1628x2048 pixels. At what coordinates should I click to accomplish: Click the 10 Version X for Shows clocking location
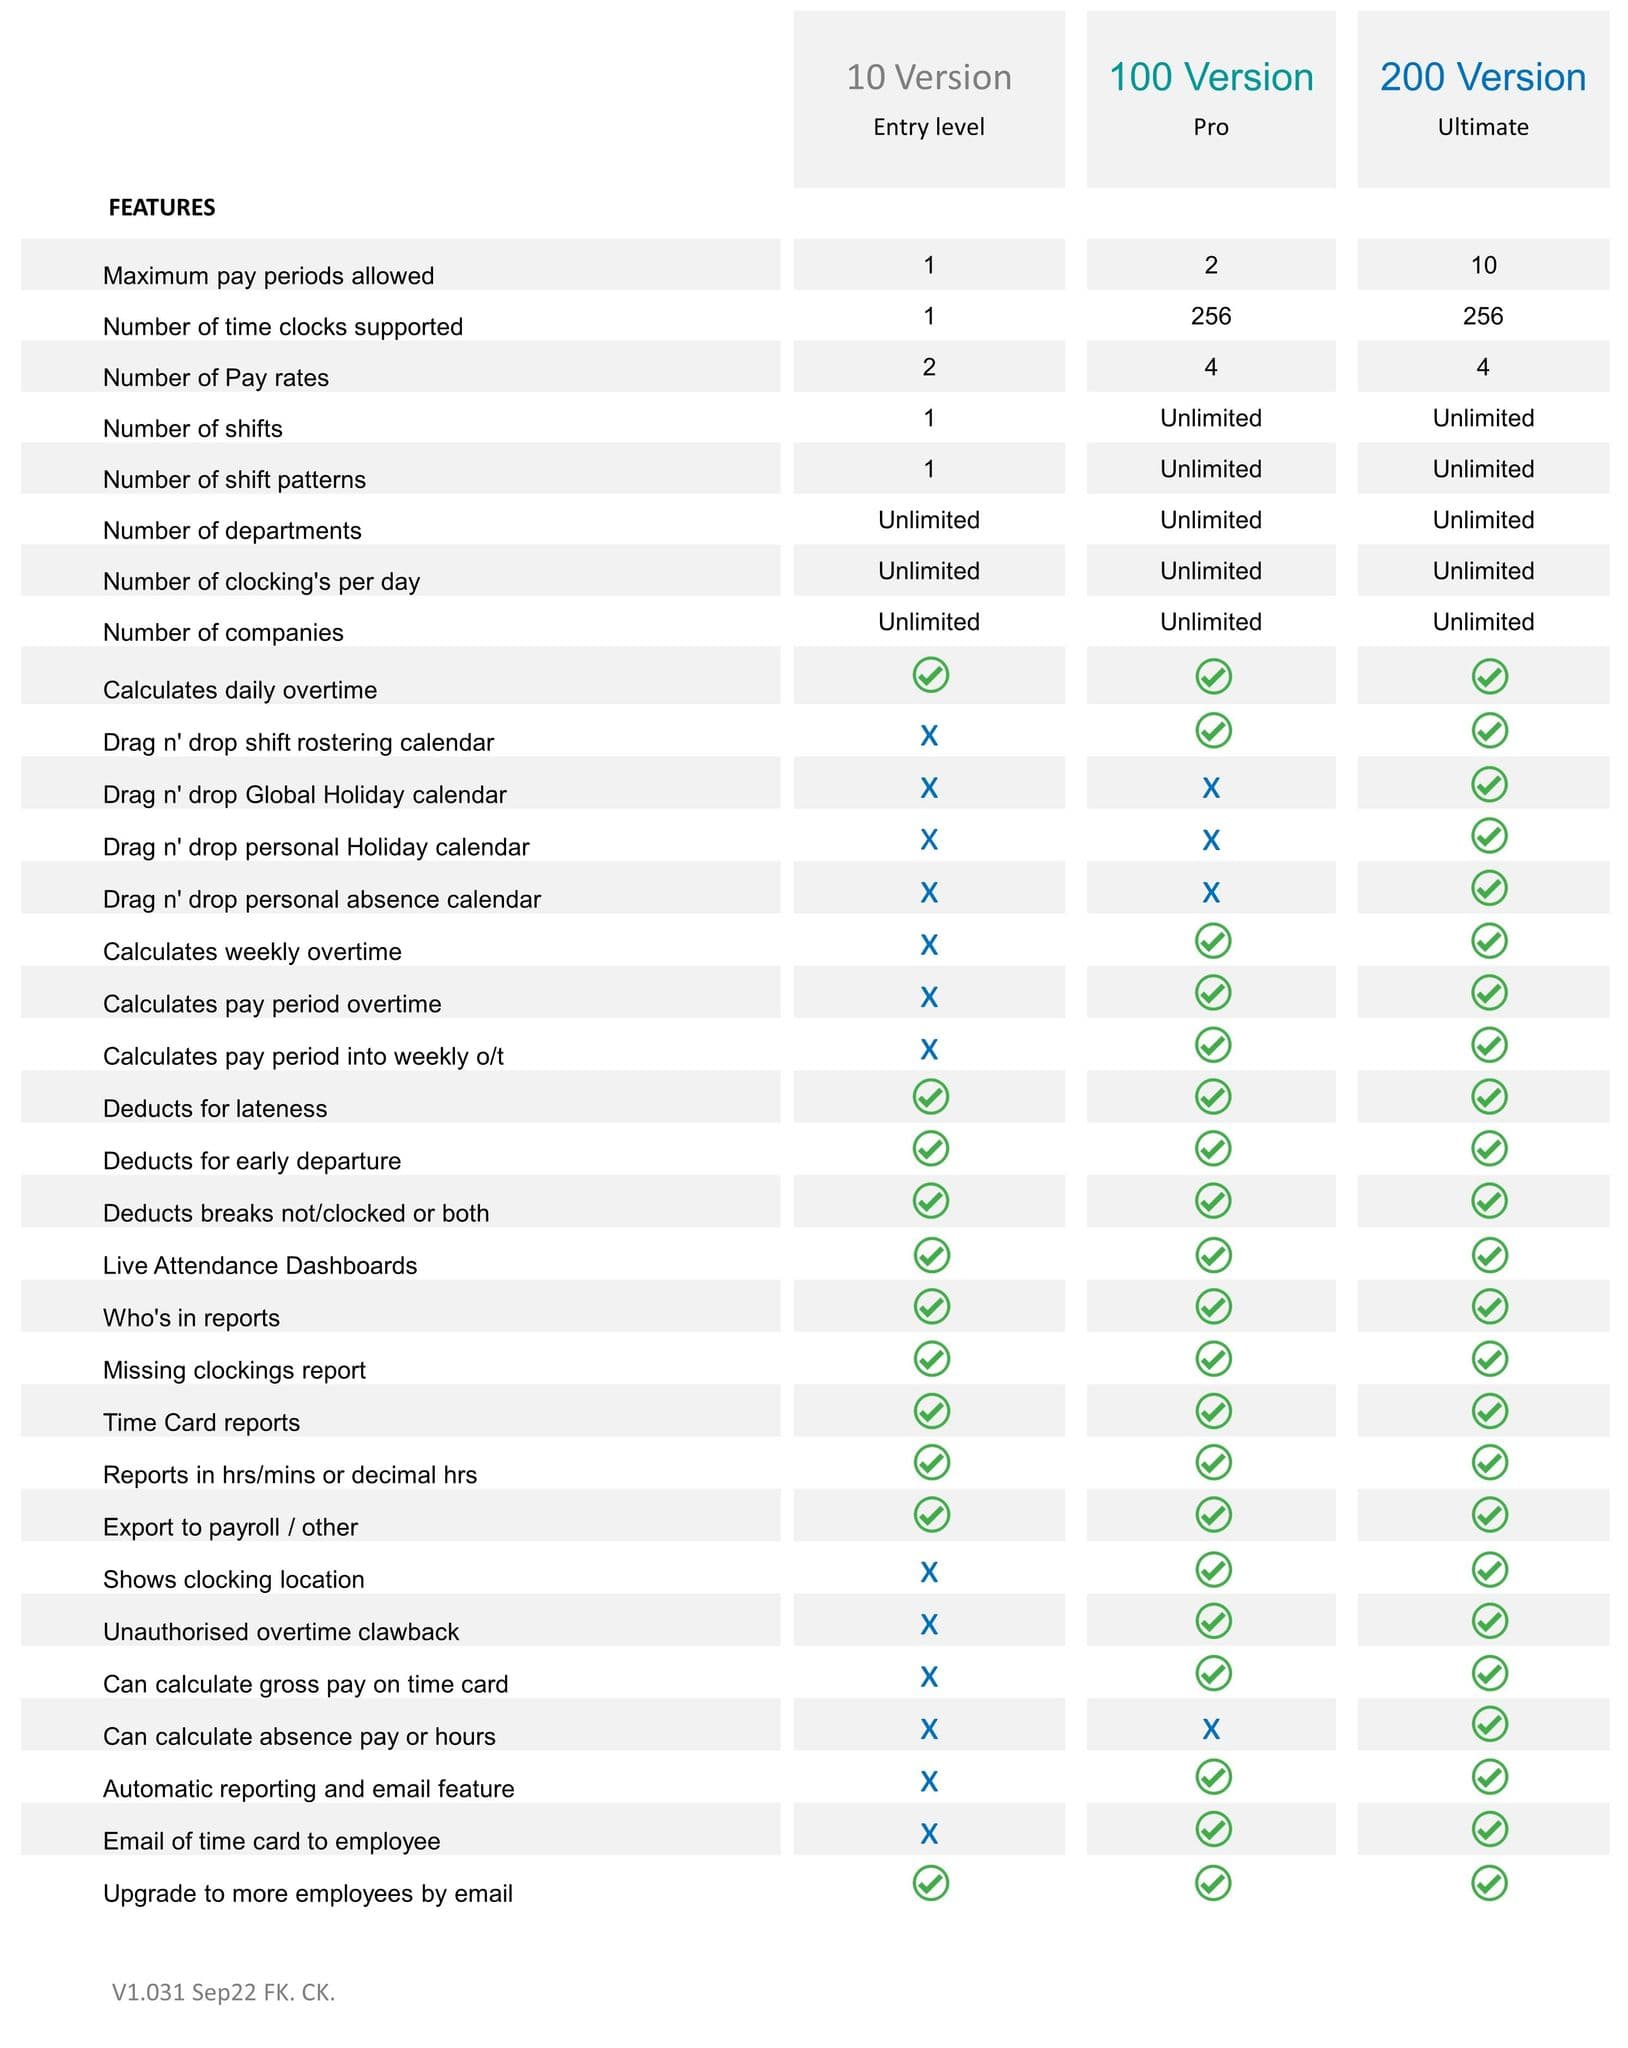coord(929,1572)
